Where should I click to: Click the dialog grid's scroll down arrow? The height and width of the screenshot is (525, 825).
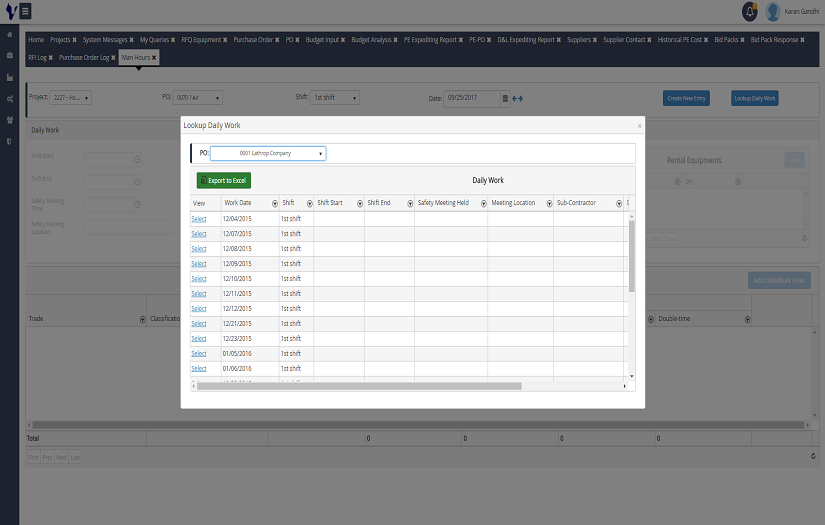(x=631, y=377)
